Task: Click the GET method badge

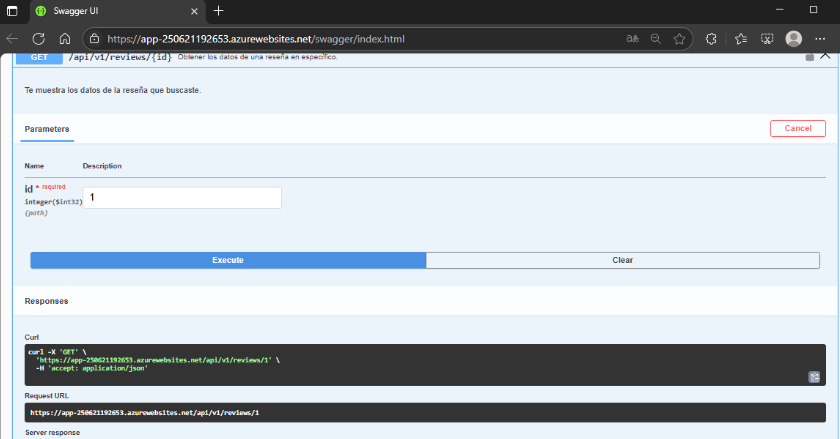Action: tap(39, 57)
